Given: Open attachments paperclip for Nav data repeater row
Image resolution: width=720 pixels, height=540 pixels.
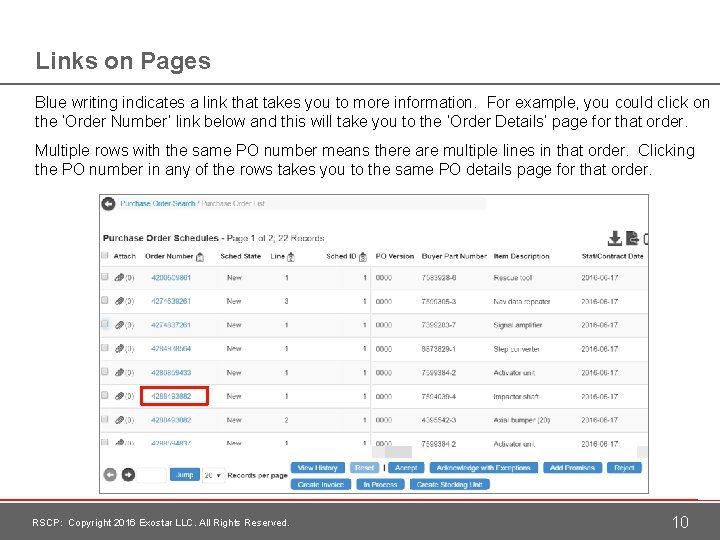Looking at the screenshot, I should click(x=119, y=301).
